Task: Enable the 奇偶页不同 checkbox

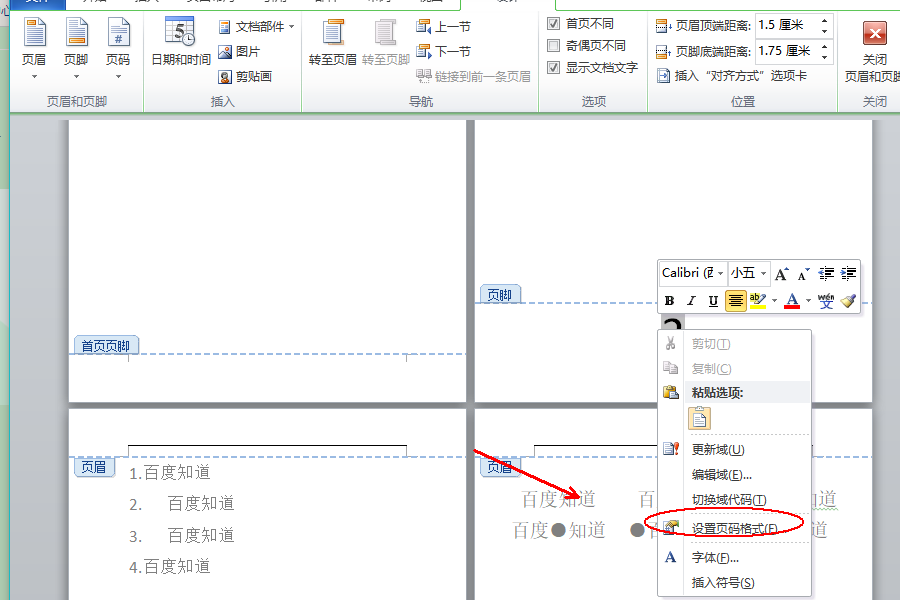Action: (553, 45)
